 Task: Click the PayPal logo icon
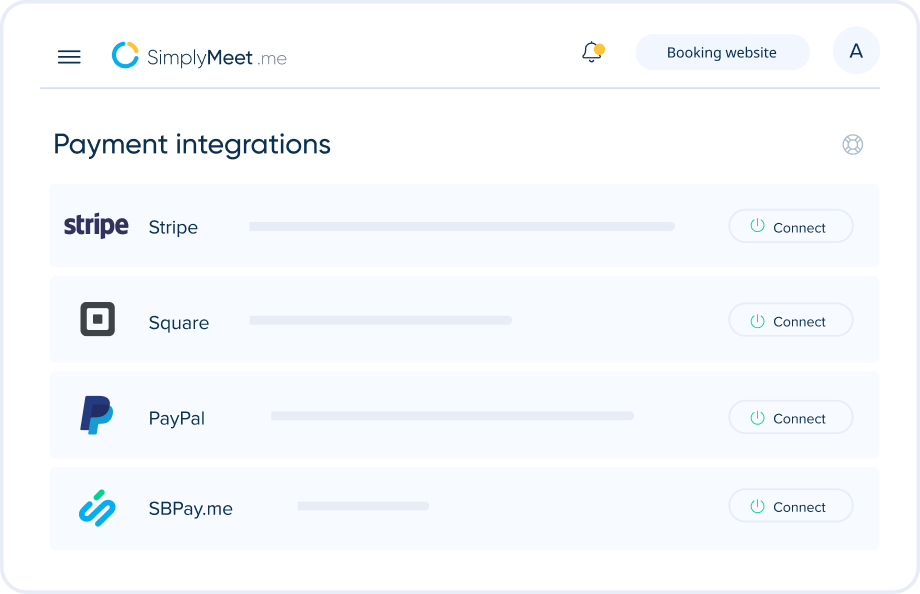coord(96,415)
